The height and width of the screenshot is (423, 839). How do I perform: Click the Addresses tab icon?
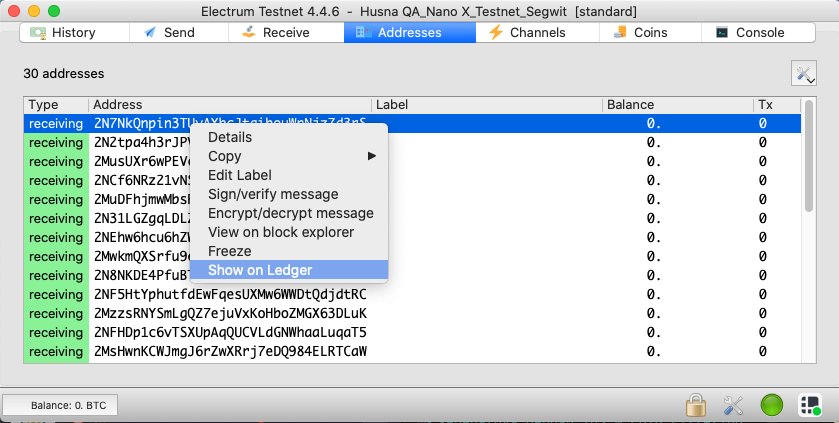point(363,33)
